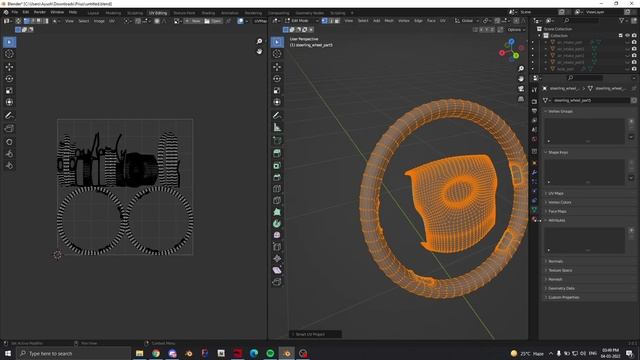Activate the 3D viewport Select Box tool
Viewport: 640px width, 360px height.
[277, 42]
